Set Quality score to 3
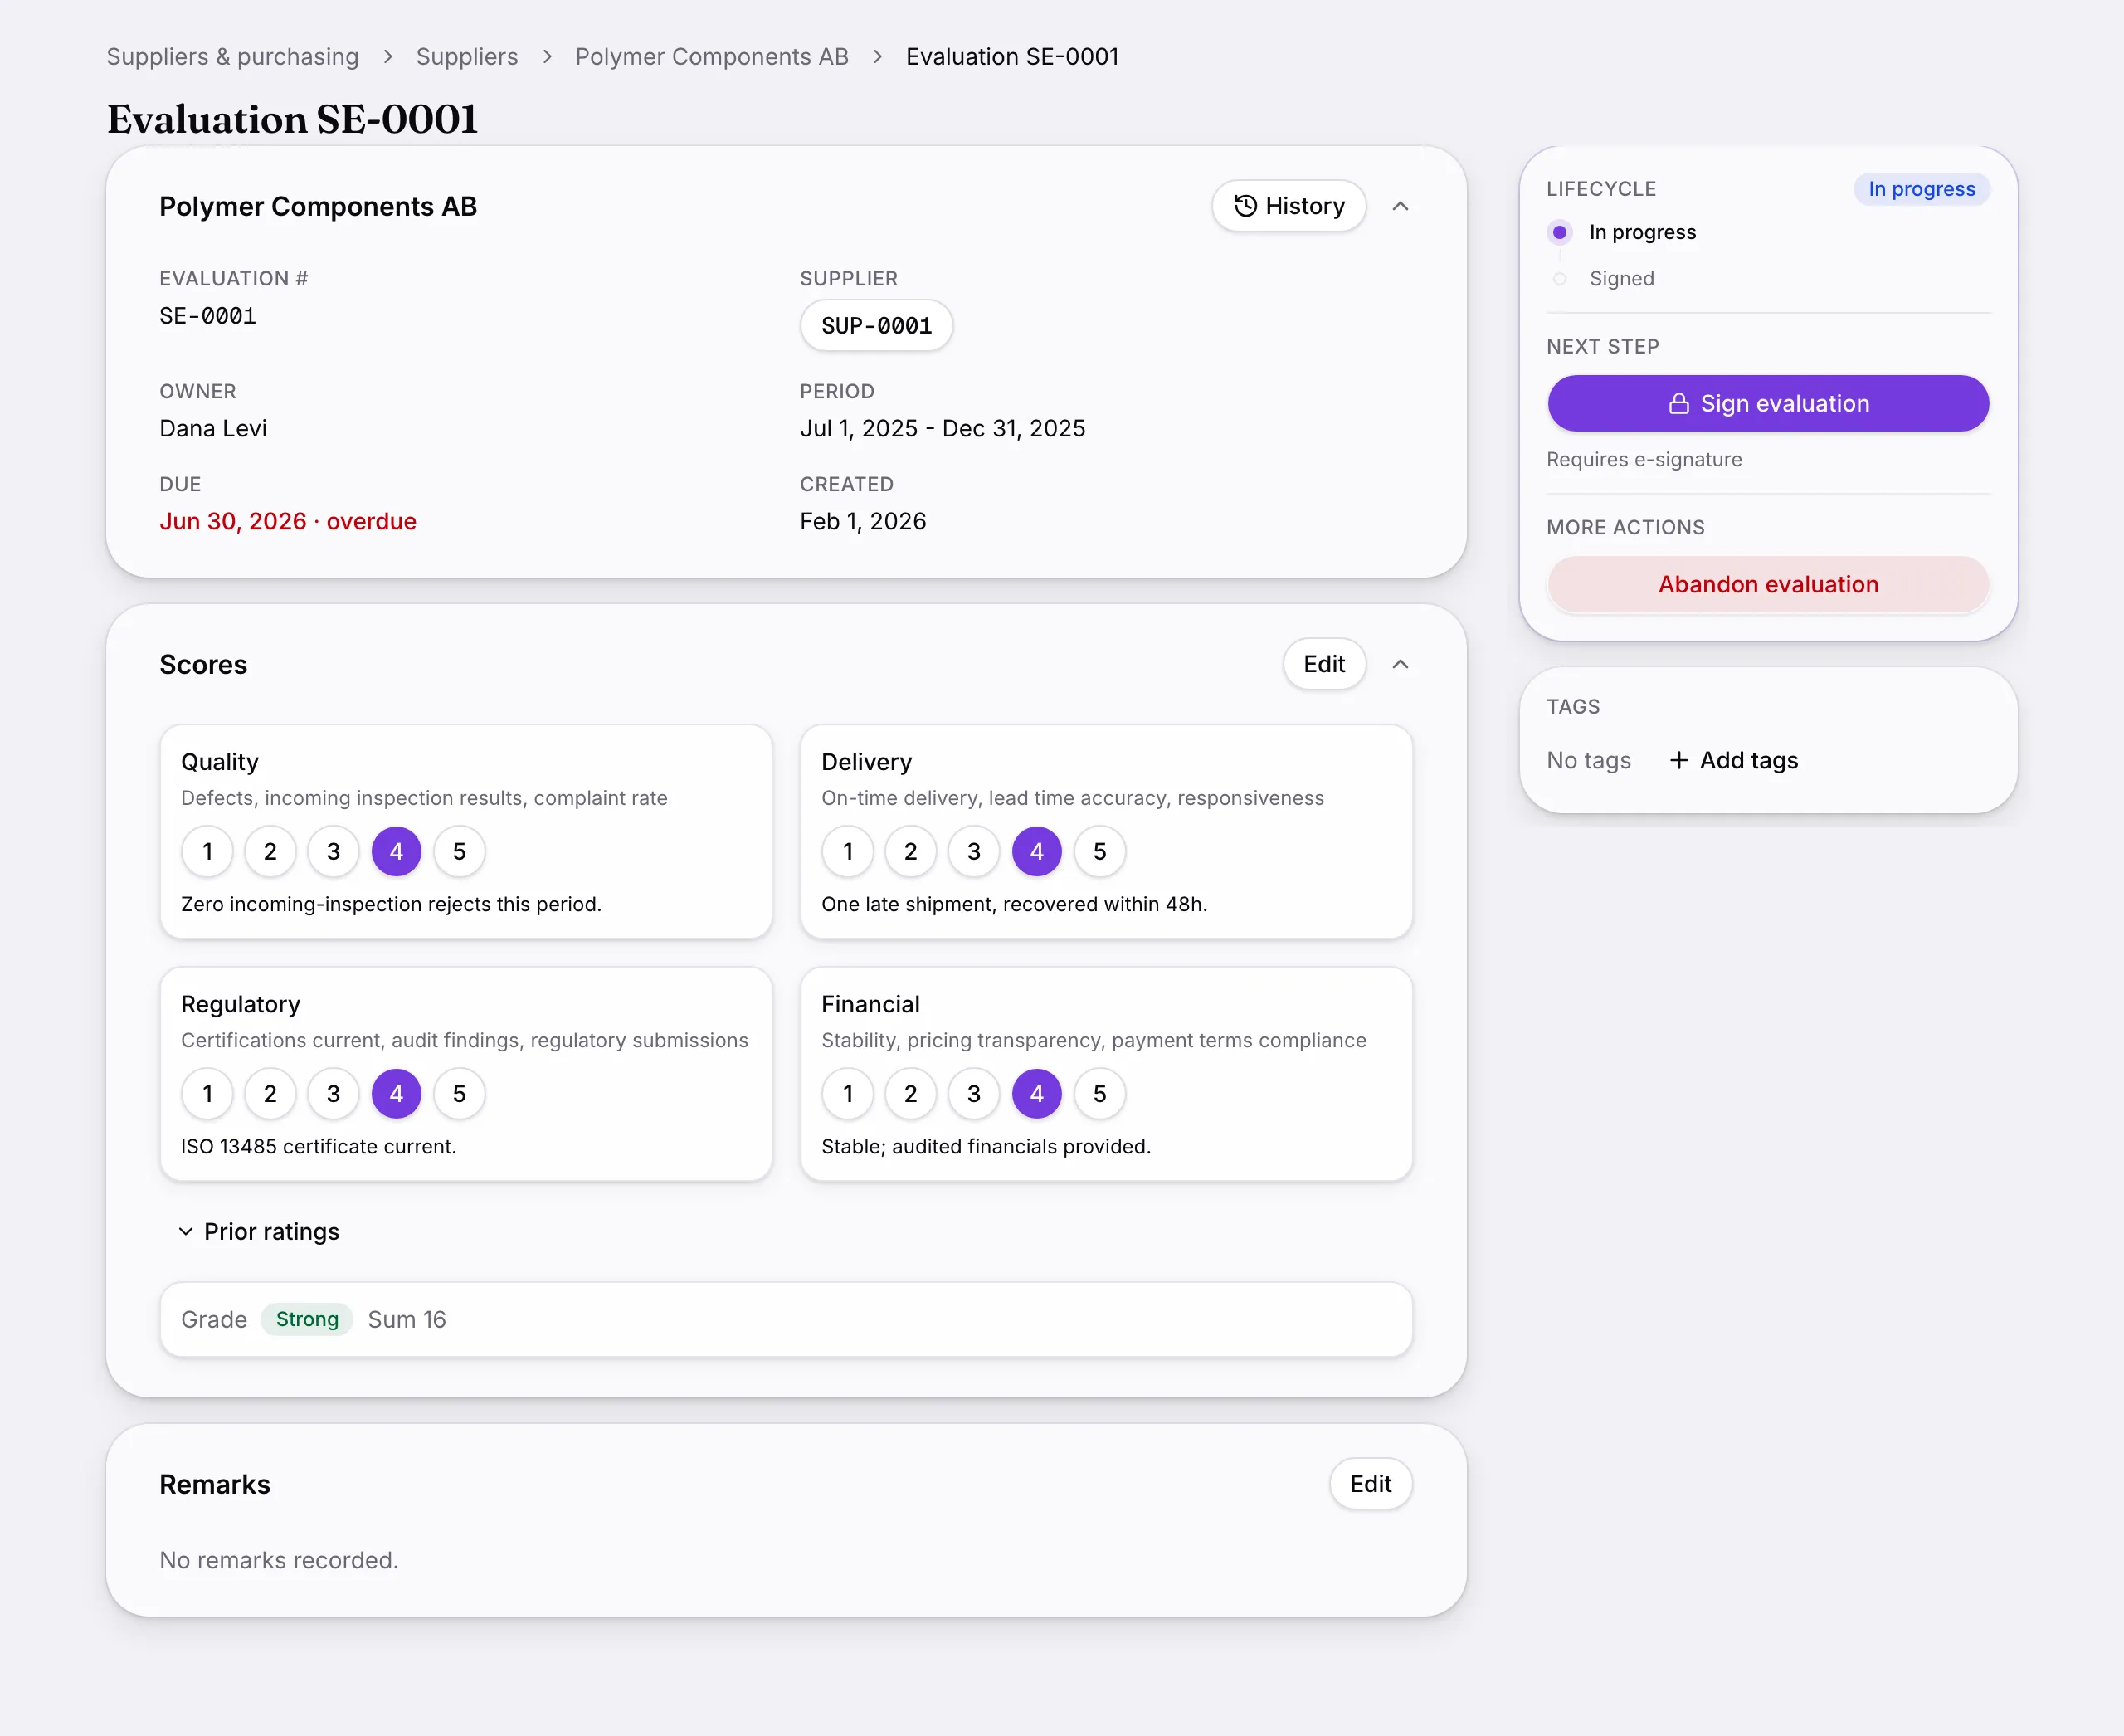The height and width of the screenshot is (1736, 2124). (333, 851)
